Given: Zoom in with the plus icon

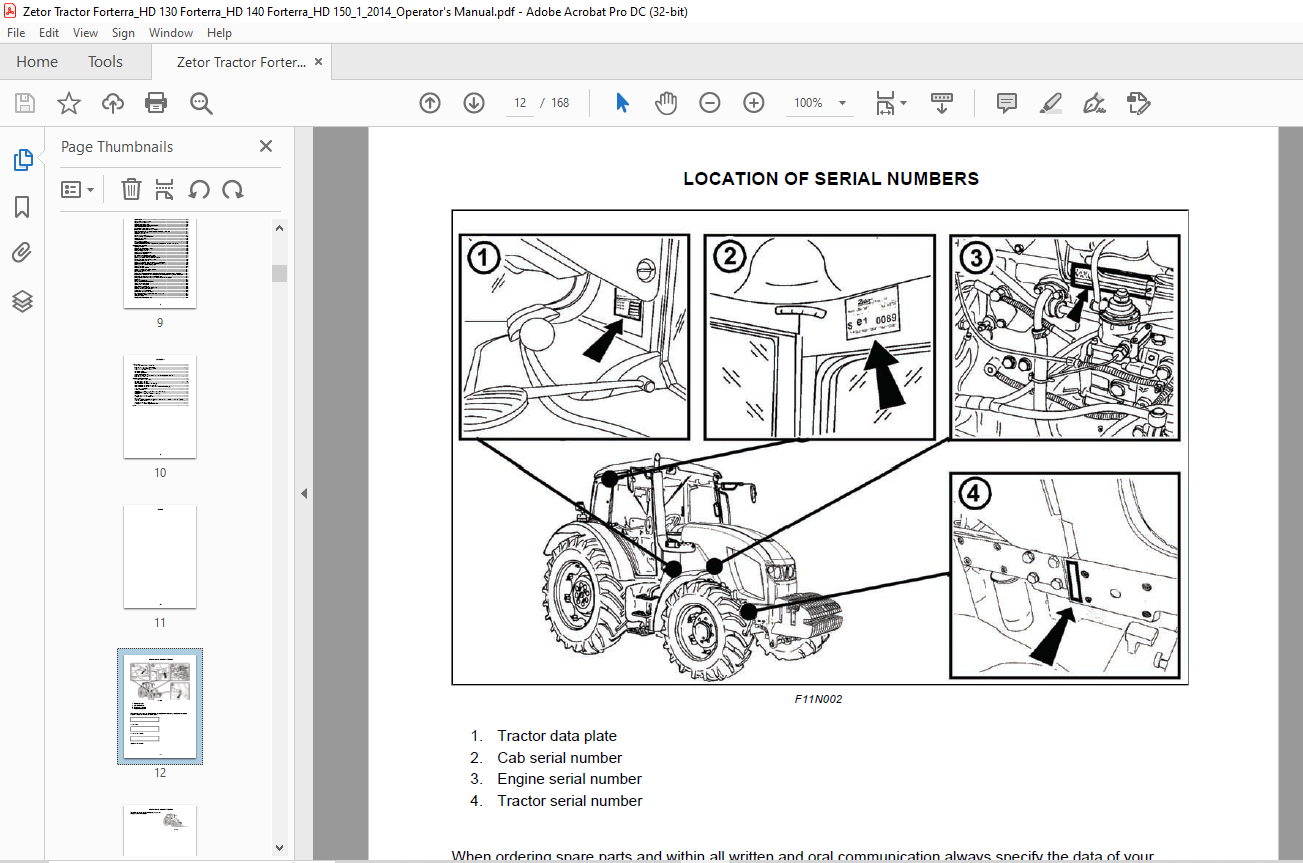Looking at the screenshot, I should [x=754, y=103].
